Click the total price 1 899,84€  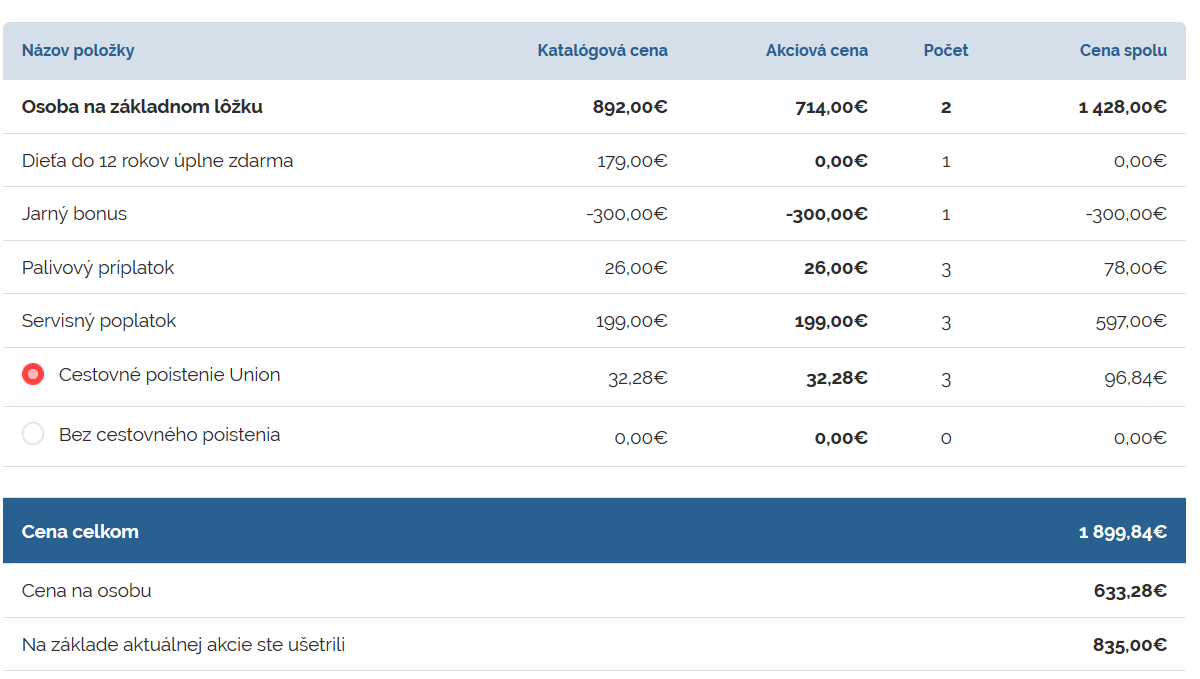(x=1122, y=532)
